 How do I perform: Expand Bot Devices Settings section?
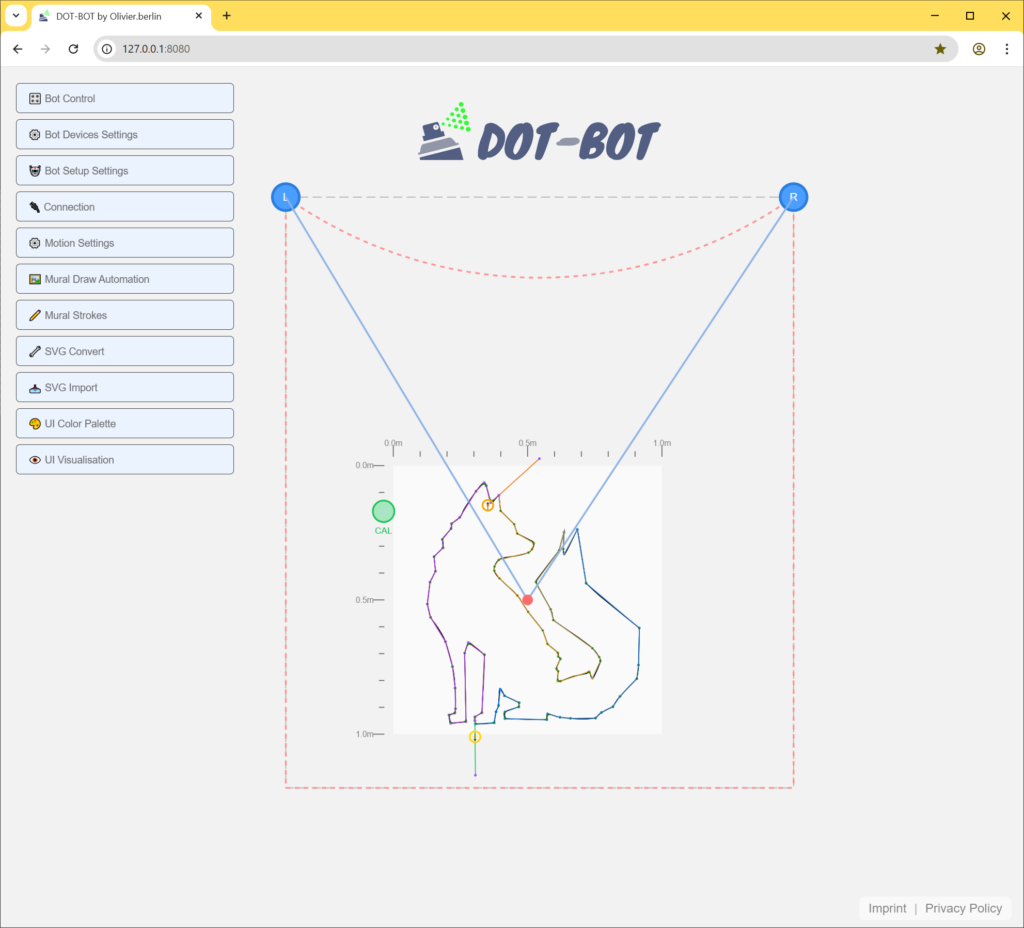tap(125, 135)
